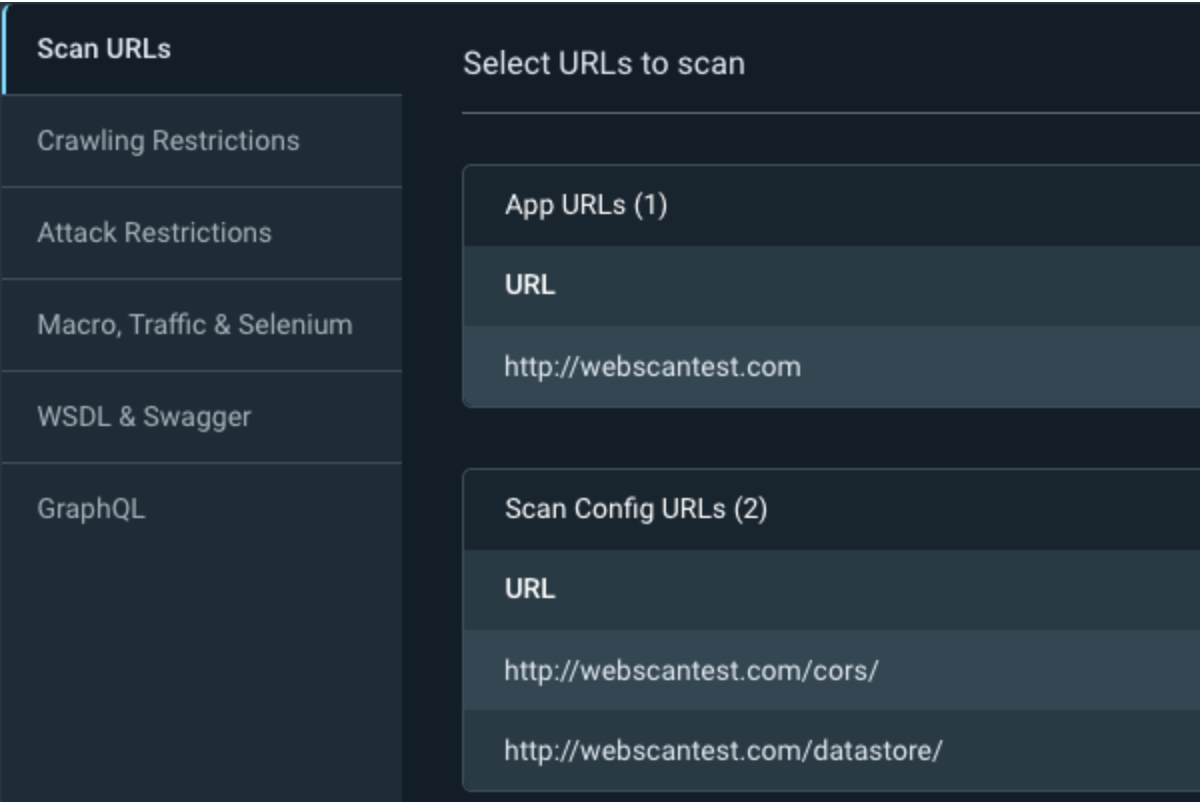This screenshot has height=802, width=1200.
Task: Click the gap between App and Scan Config panels
Action: tap(830, 438)
